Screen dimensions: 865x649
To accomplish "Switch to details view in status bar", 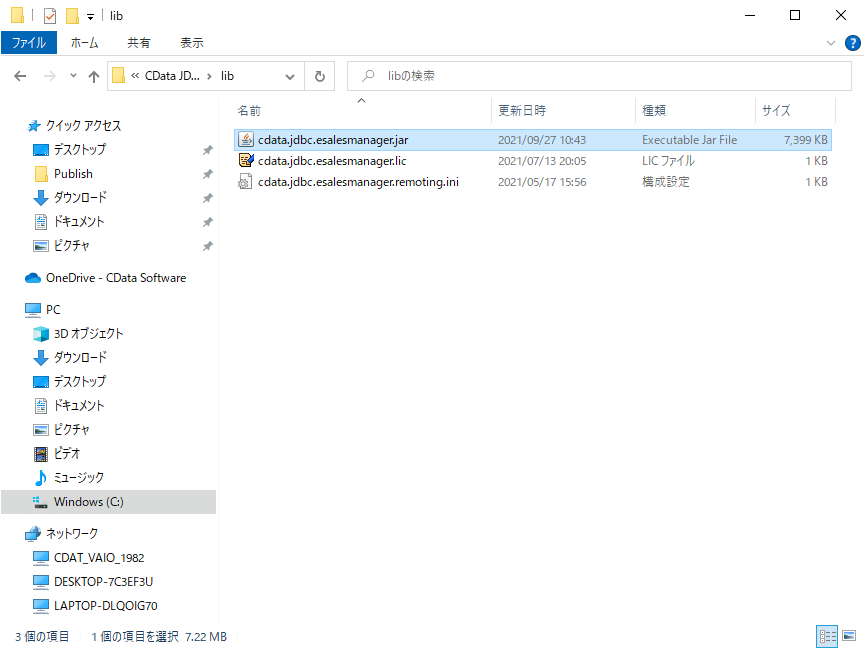I will [x=827, y=636].
